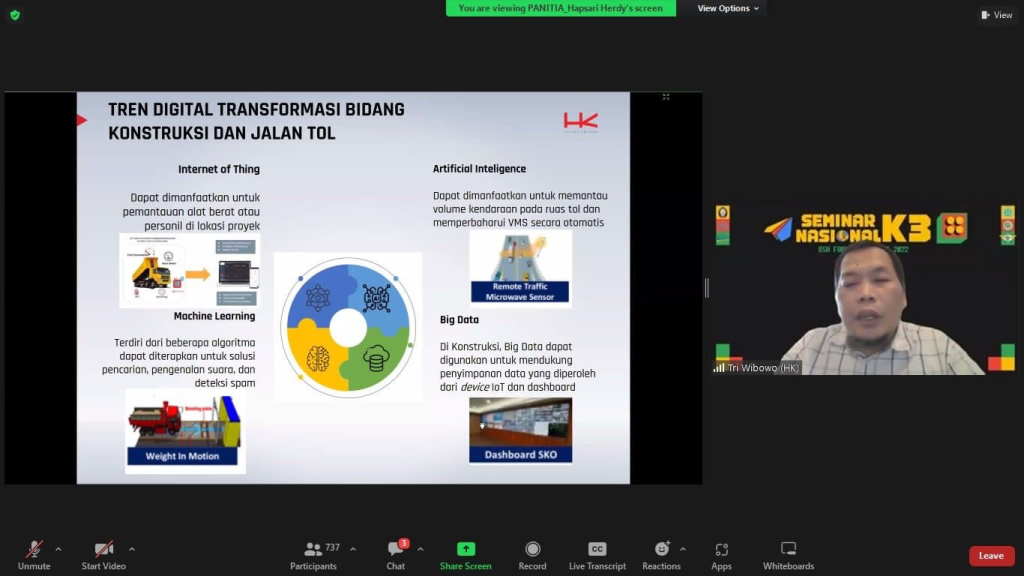Open the View Options menu
Image resolution: width=1024 pixels, height=576 pixels.
point(728,8)
